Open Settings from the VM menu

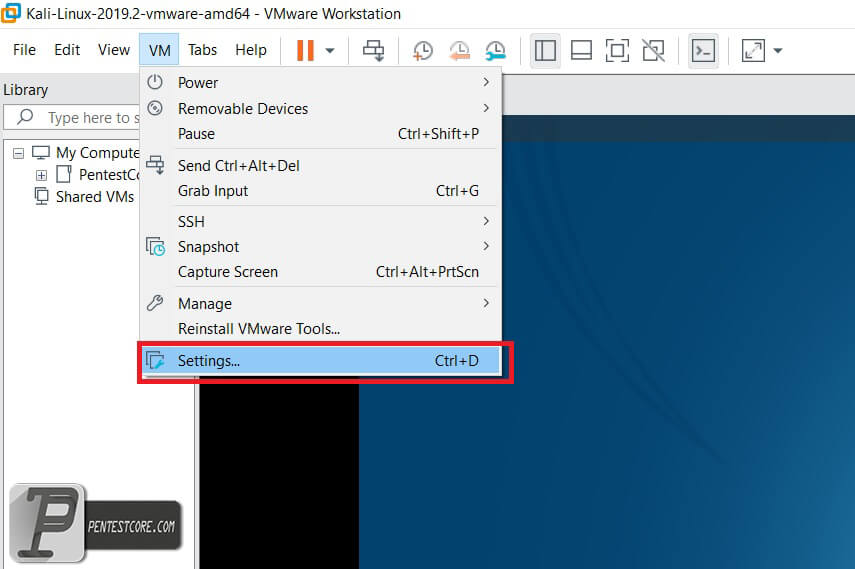321,361
